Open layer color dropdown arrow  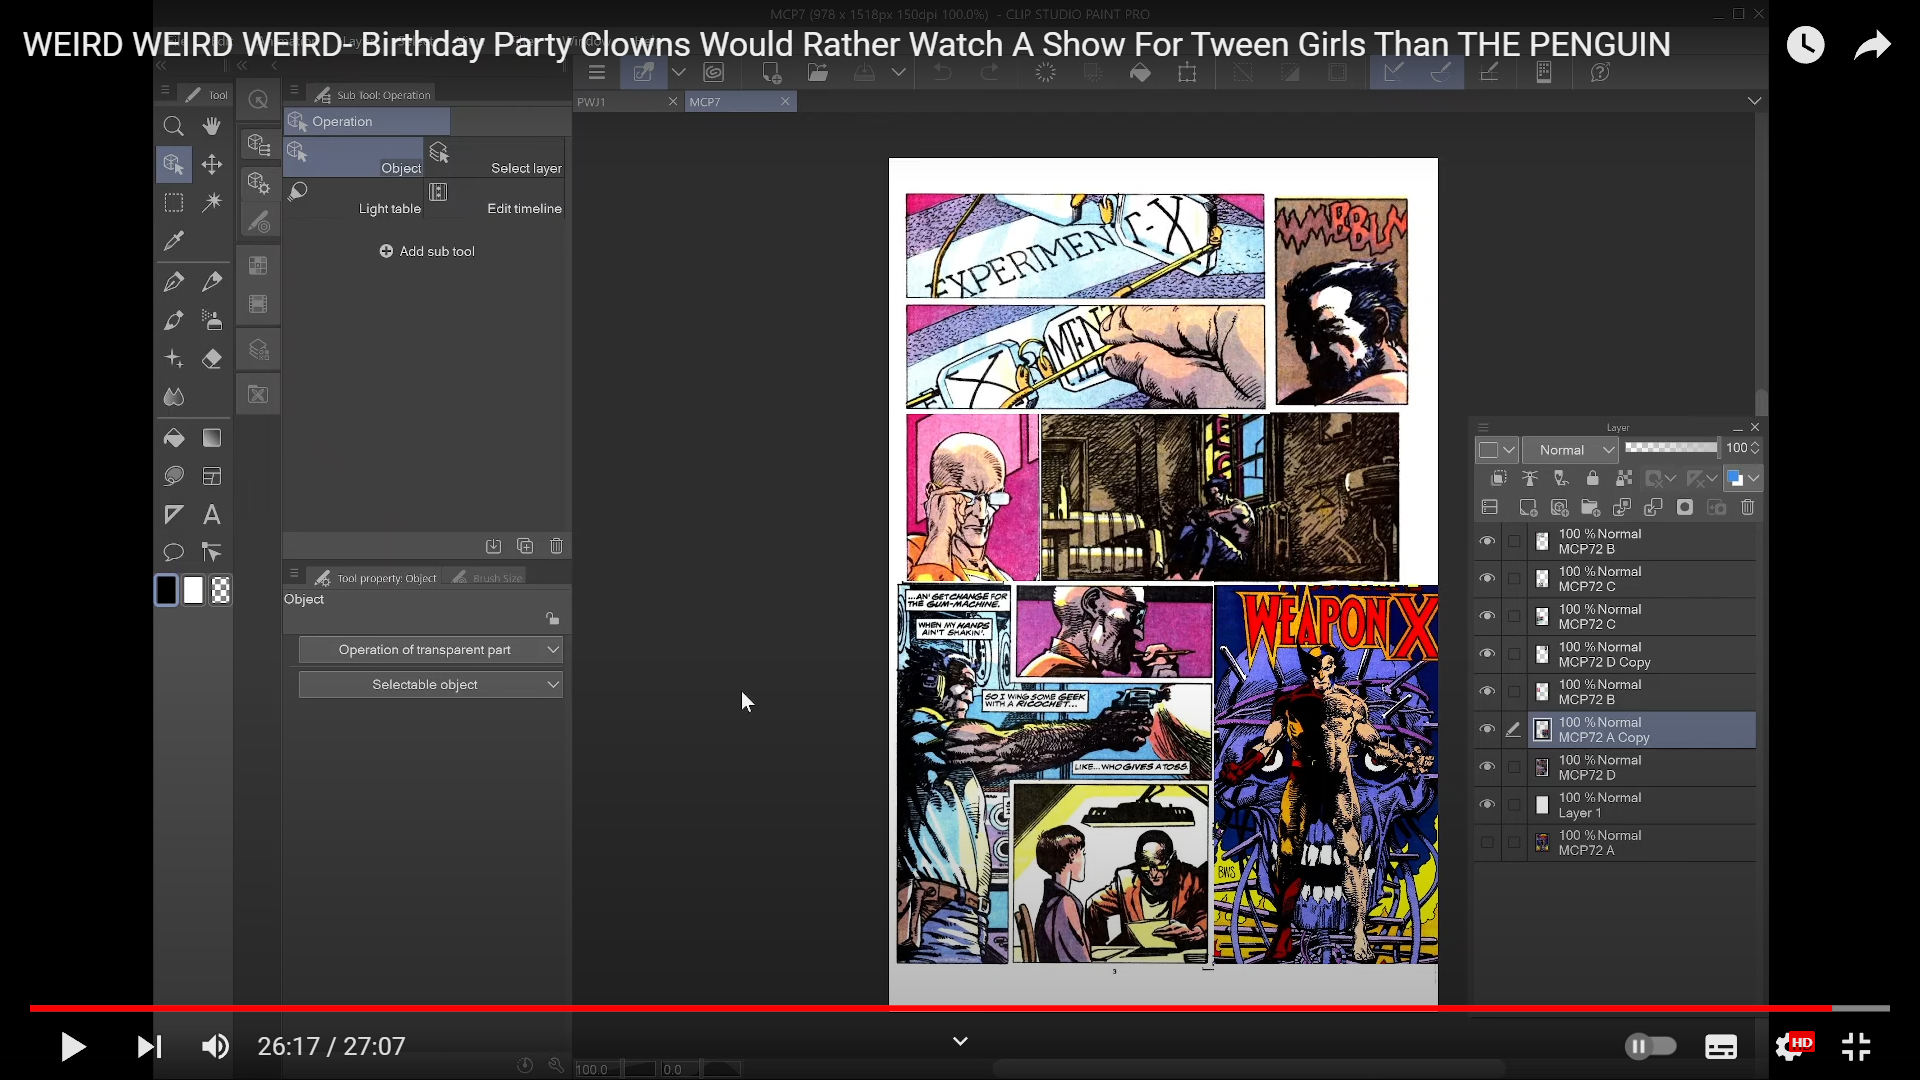(1753, 479)
